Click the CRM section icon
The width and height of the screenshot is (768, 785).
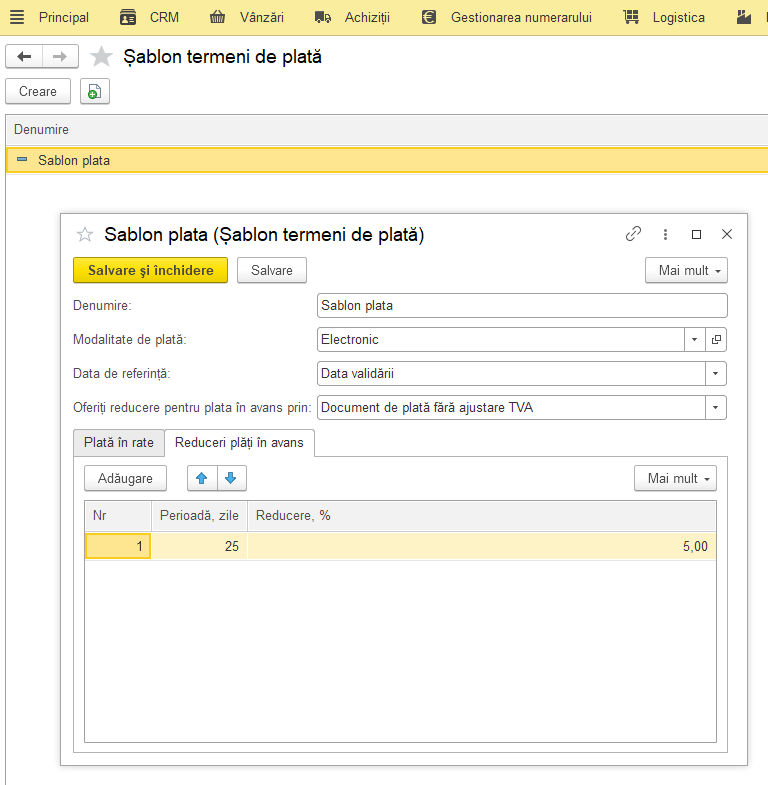128,18
